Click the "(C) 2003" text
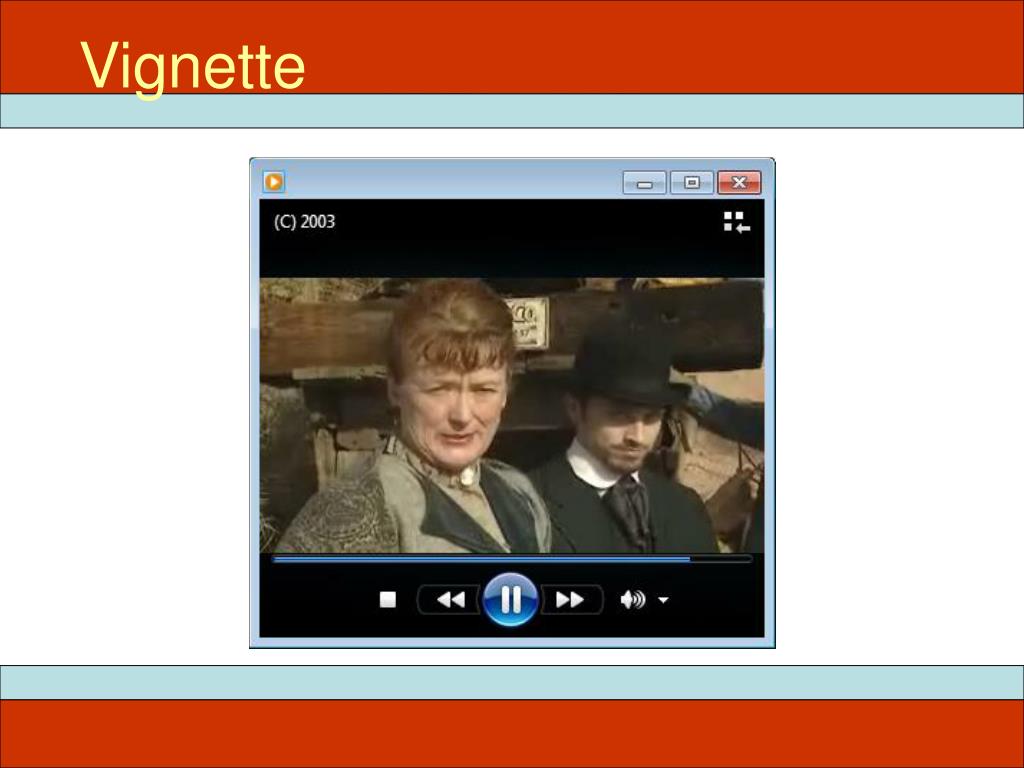 pos(304,222)
